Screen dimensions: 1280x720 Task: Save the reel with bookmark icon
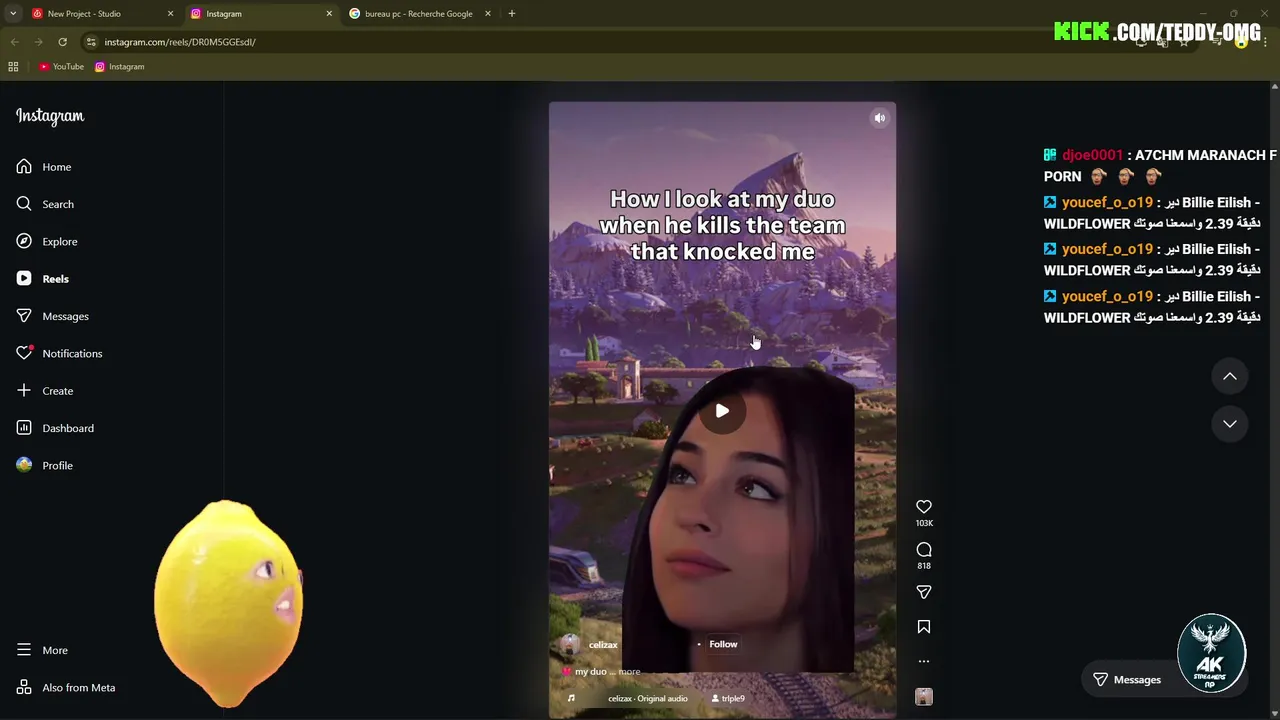[924, 627]
